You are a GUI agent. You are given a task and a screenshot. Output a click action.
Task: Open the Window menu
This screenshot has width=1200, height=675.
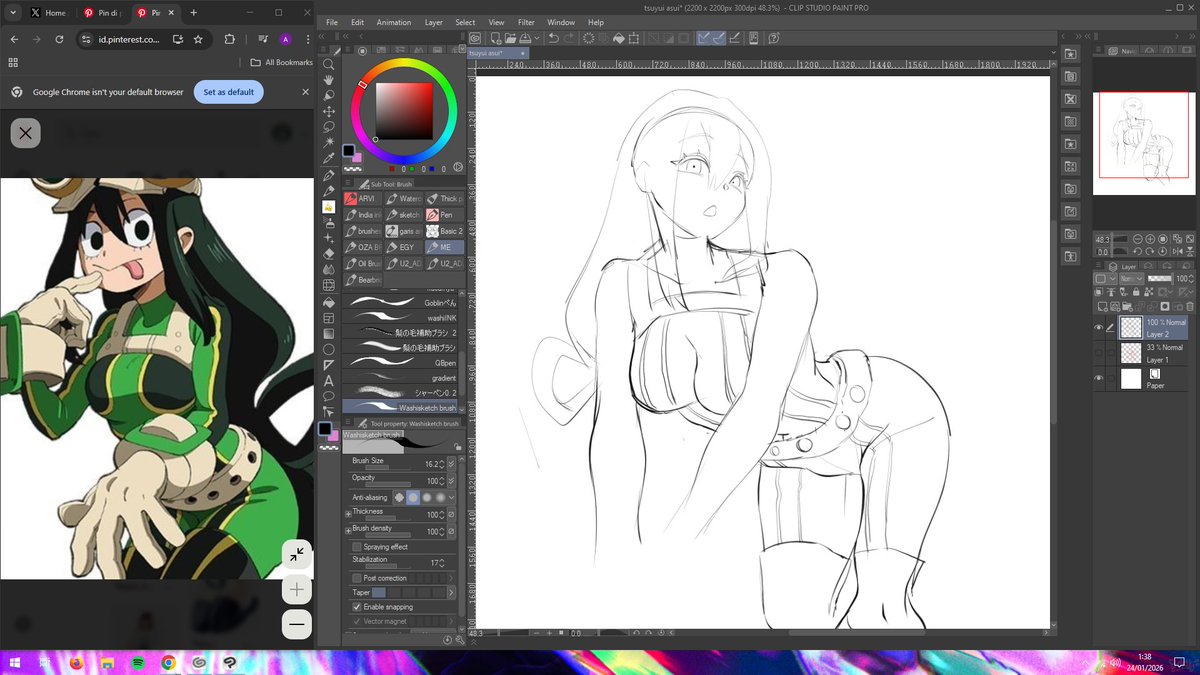pyautogui.click(x=561, y=22)
